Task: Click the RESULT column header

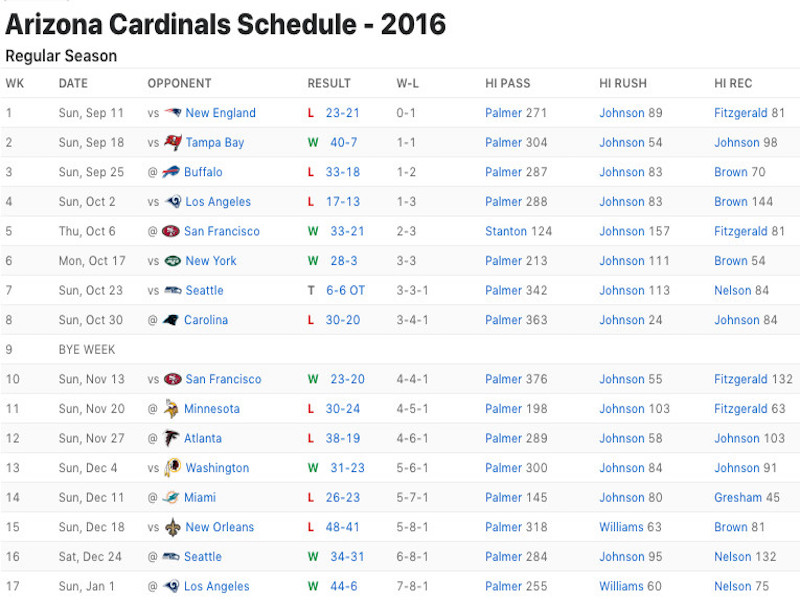Action: pyautogui.click(x=329, y=83)
